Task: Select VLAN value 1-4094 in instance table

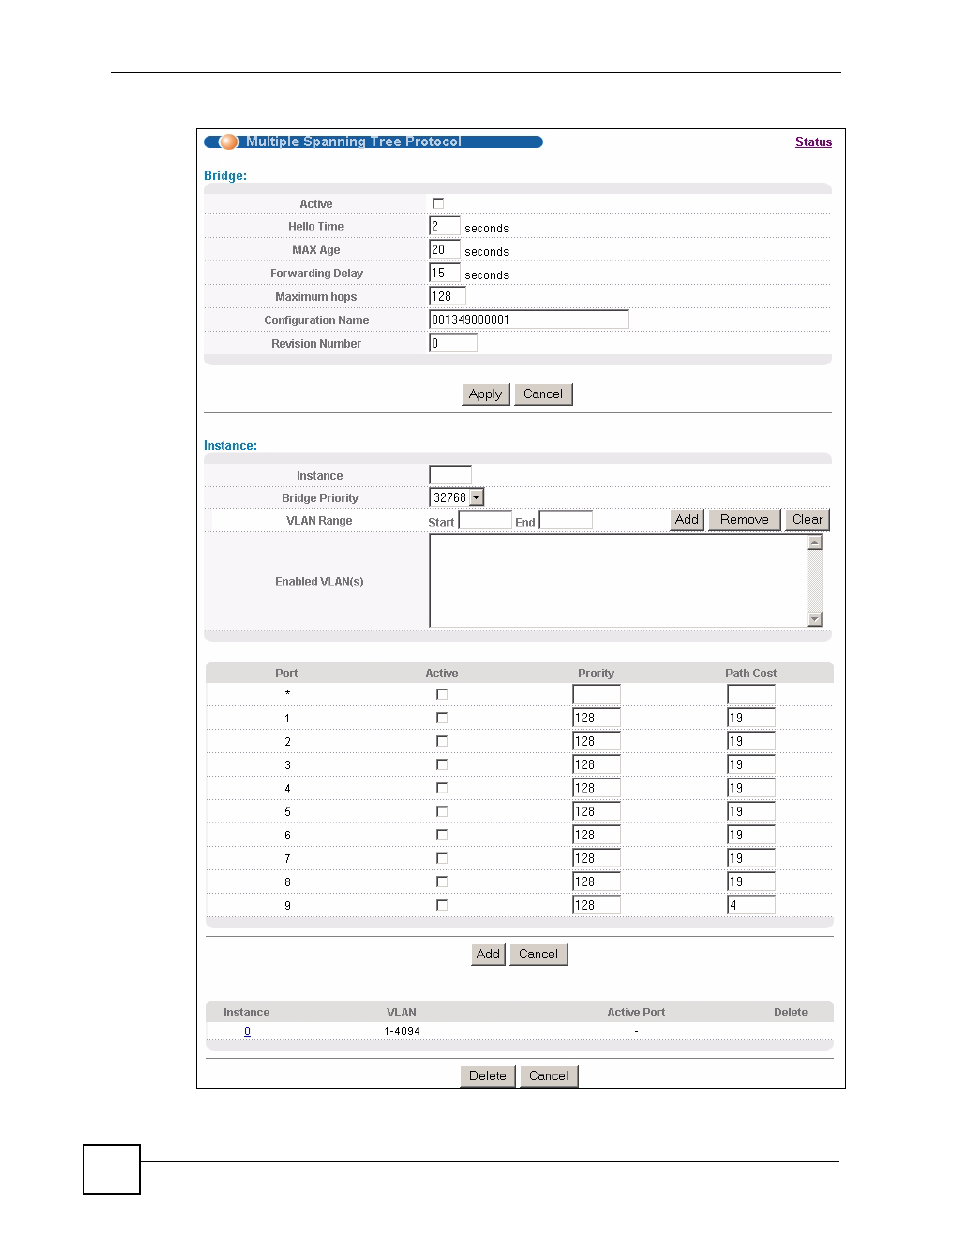Action: coord(402,1031)
